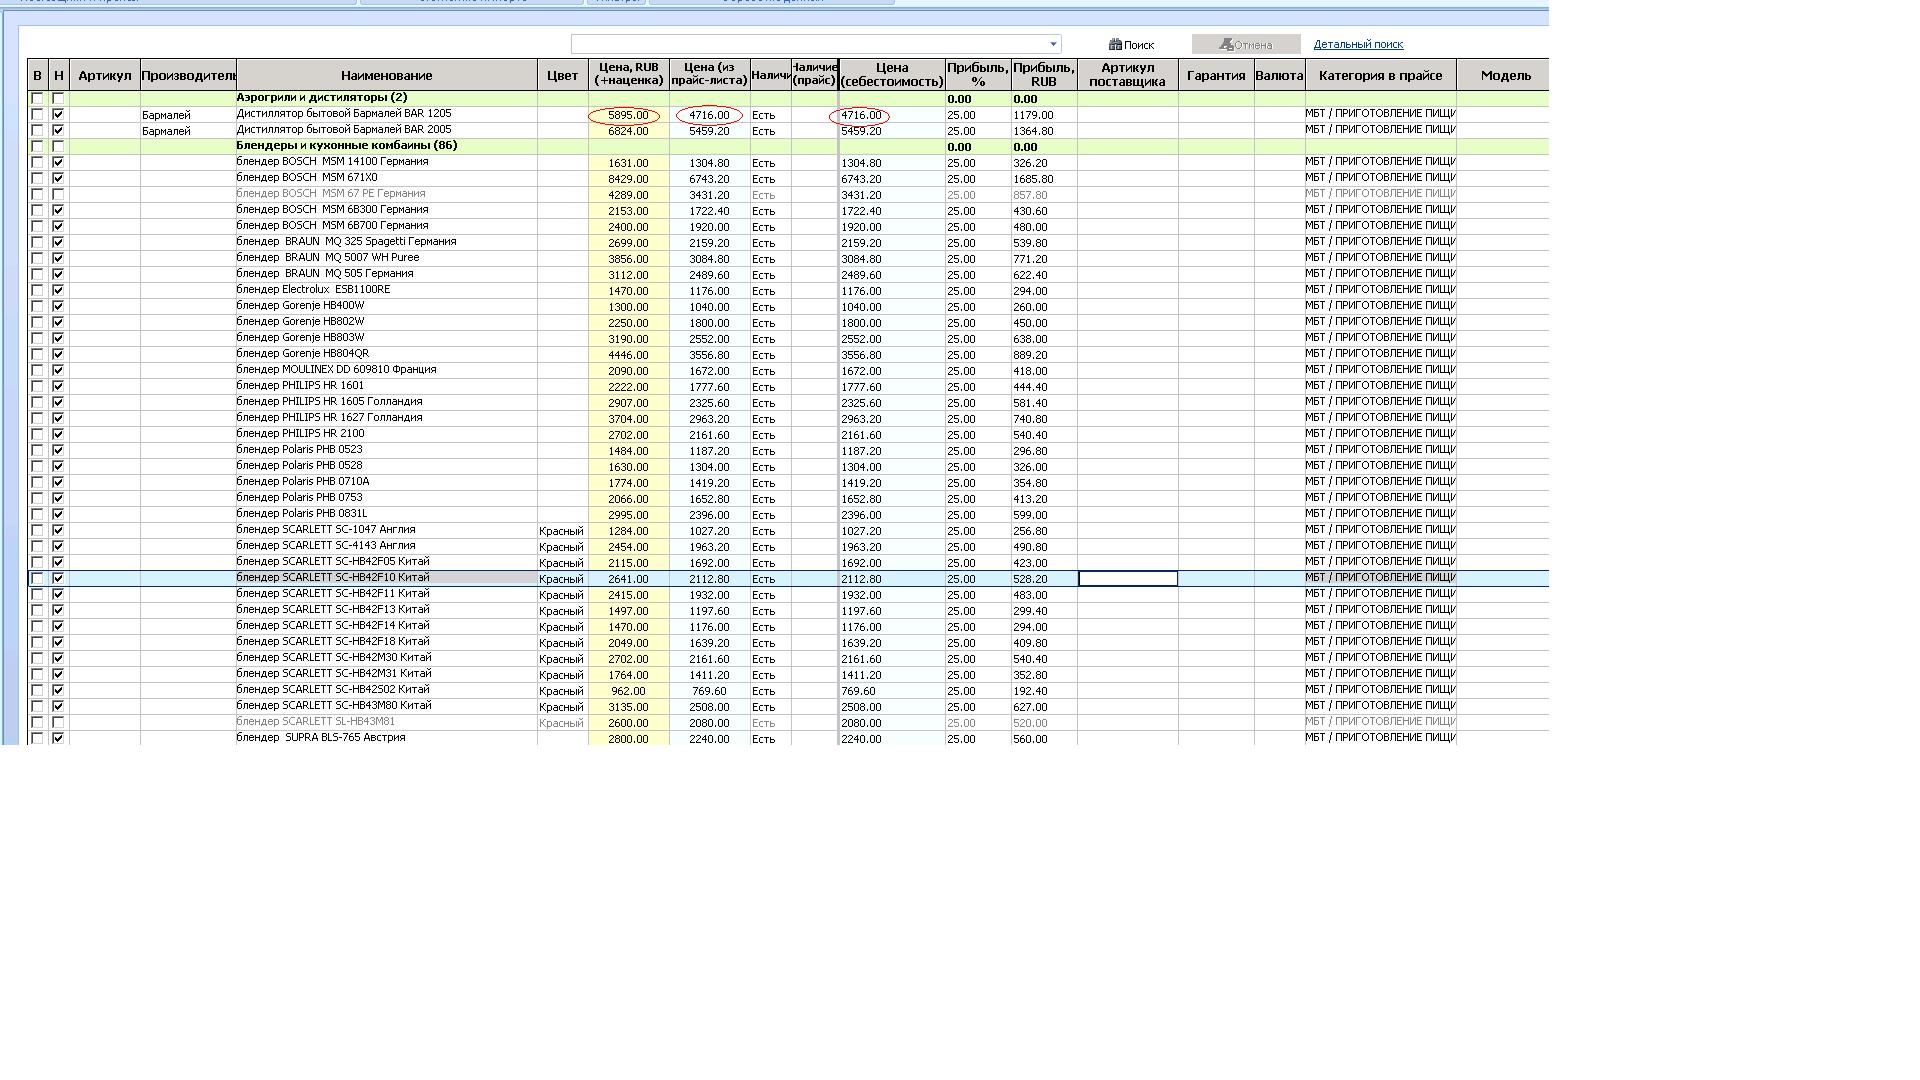Viewport: 1920px width, 1080px height.
Task: Select the Аэрогрили и дистиляторы (2) group row
Action: (788, 99)
